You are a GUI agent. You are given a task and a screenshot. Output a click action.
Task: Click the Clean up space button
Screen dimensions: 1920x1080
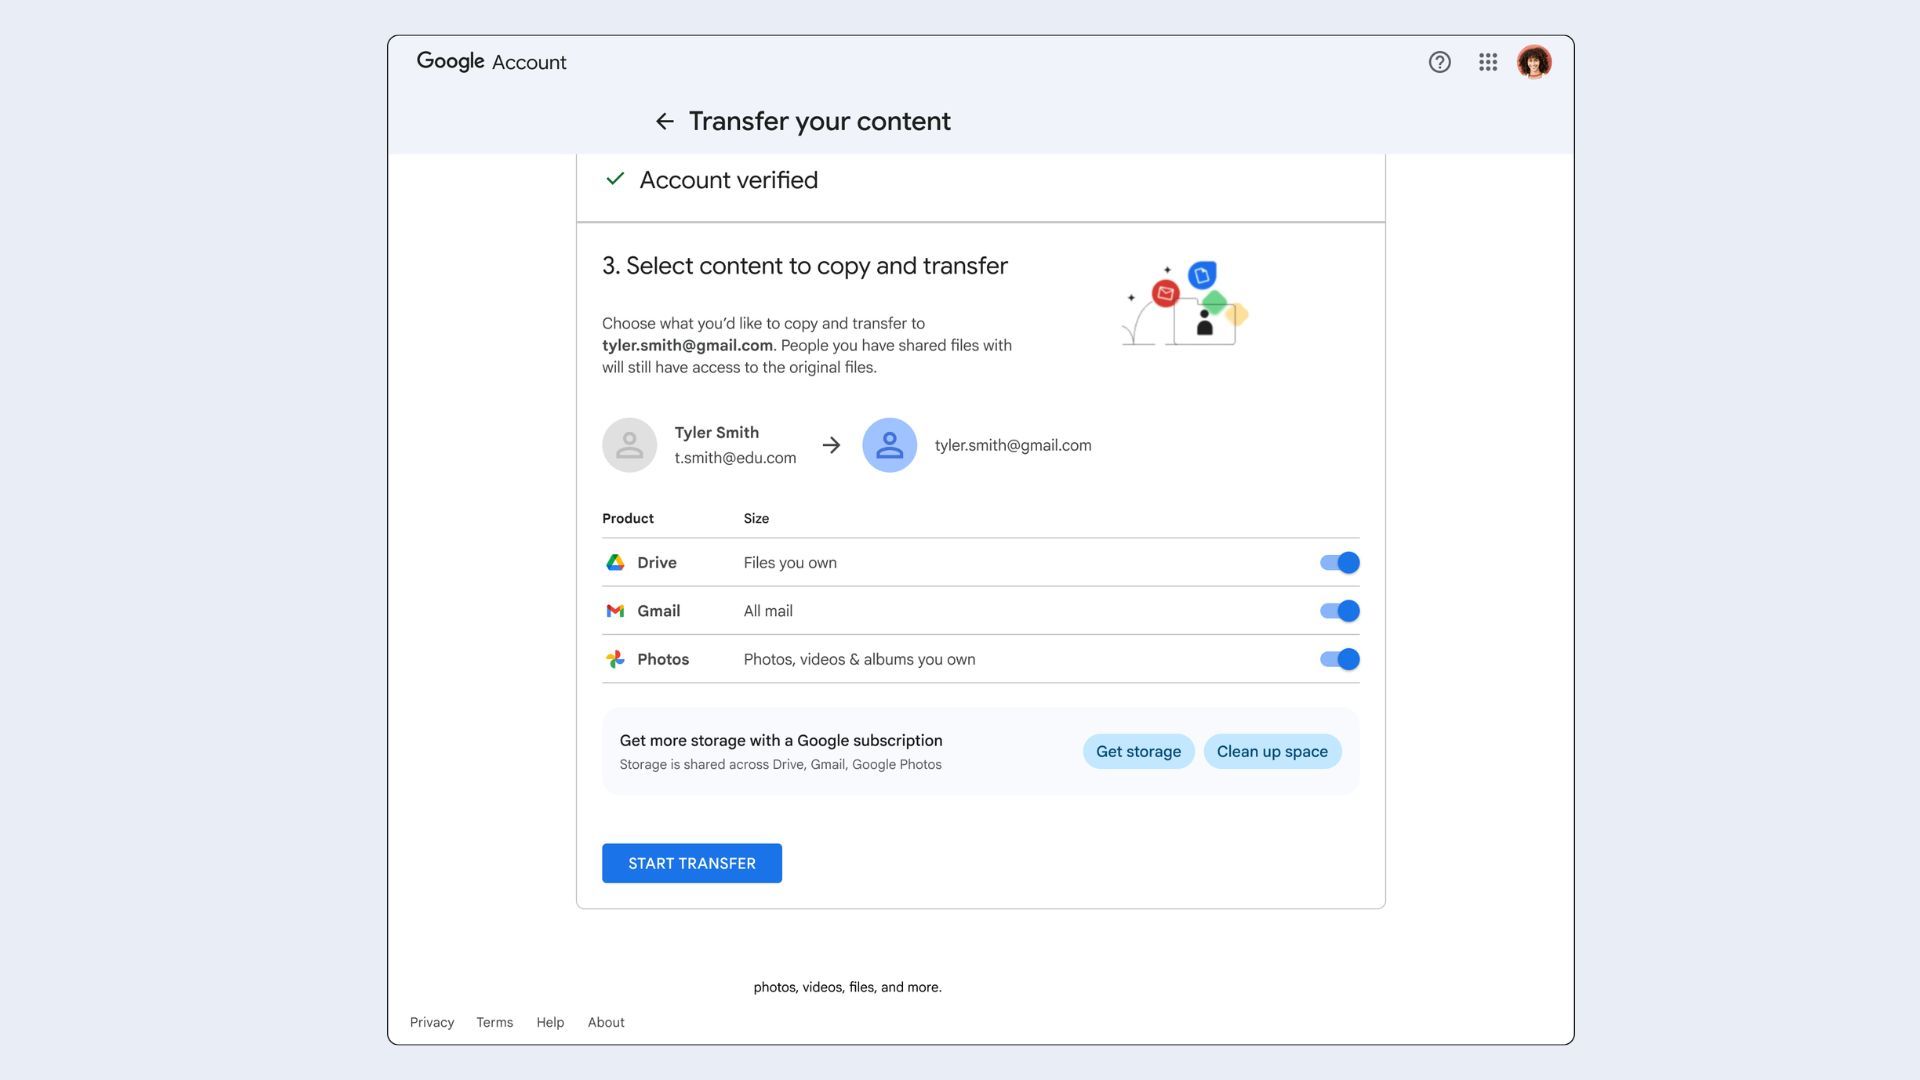[x=1272, y=752]
